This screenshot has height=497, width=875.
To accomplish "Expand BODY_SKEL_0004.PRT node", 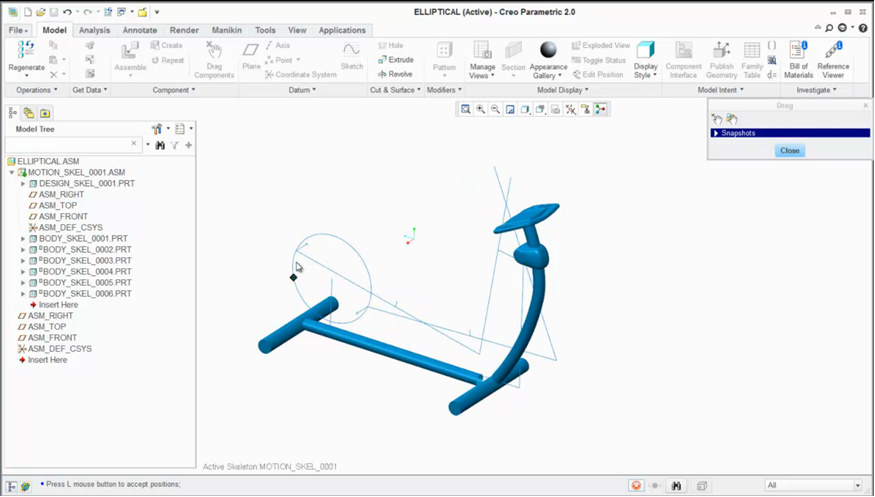I will [x=23, y=272].
